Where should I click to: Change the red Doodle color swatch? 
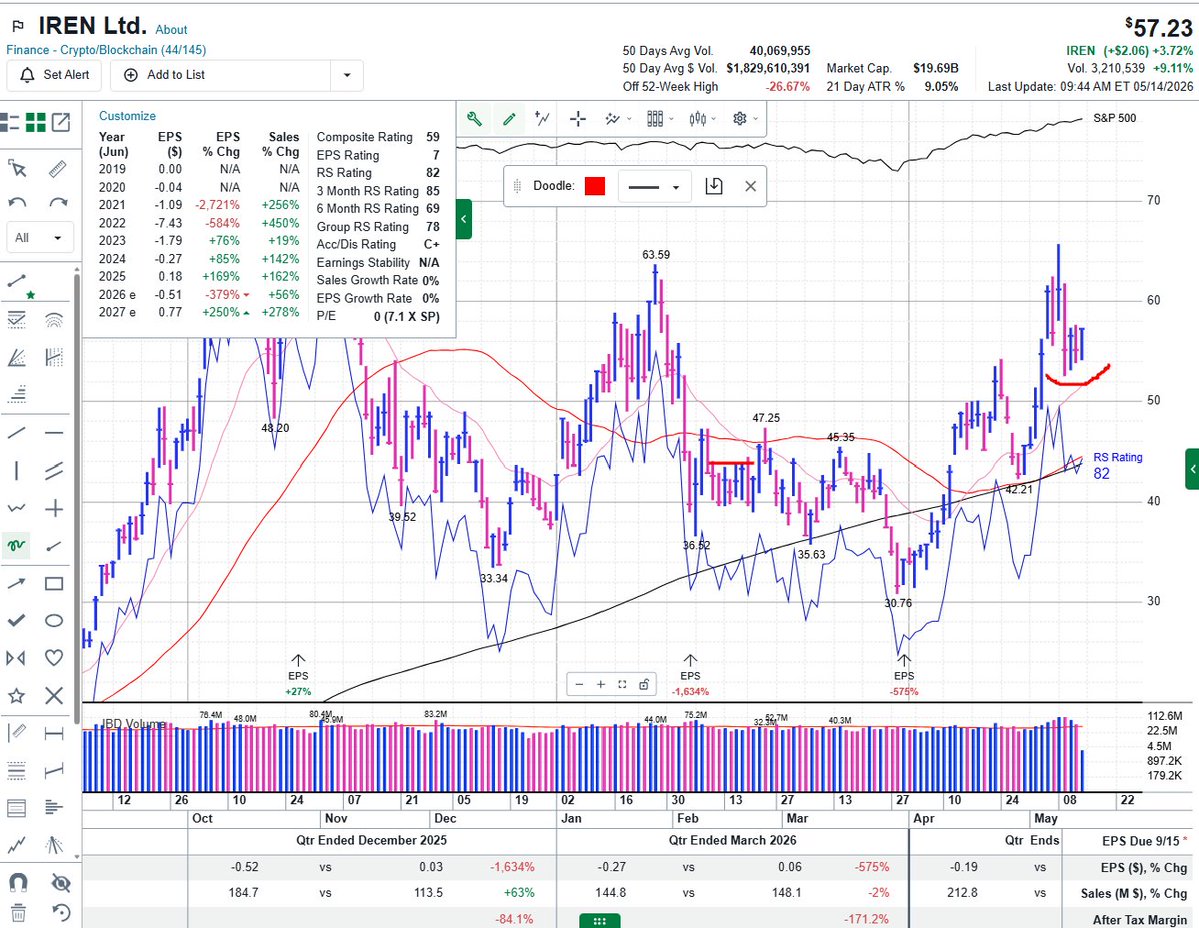[x=595, y=186]
